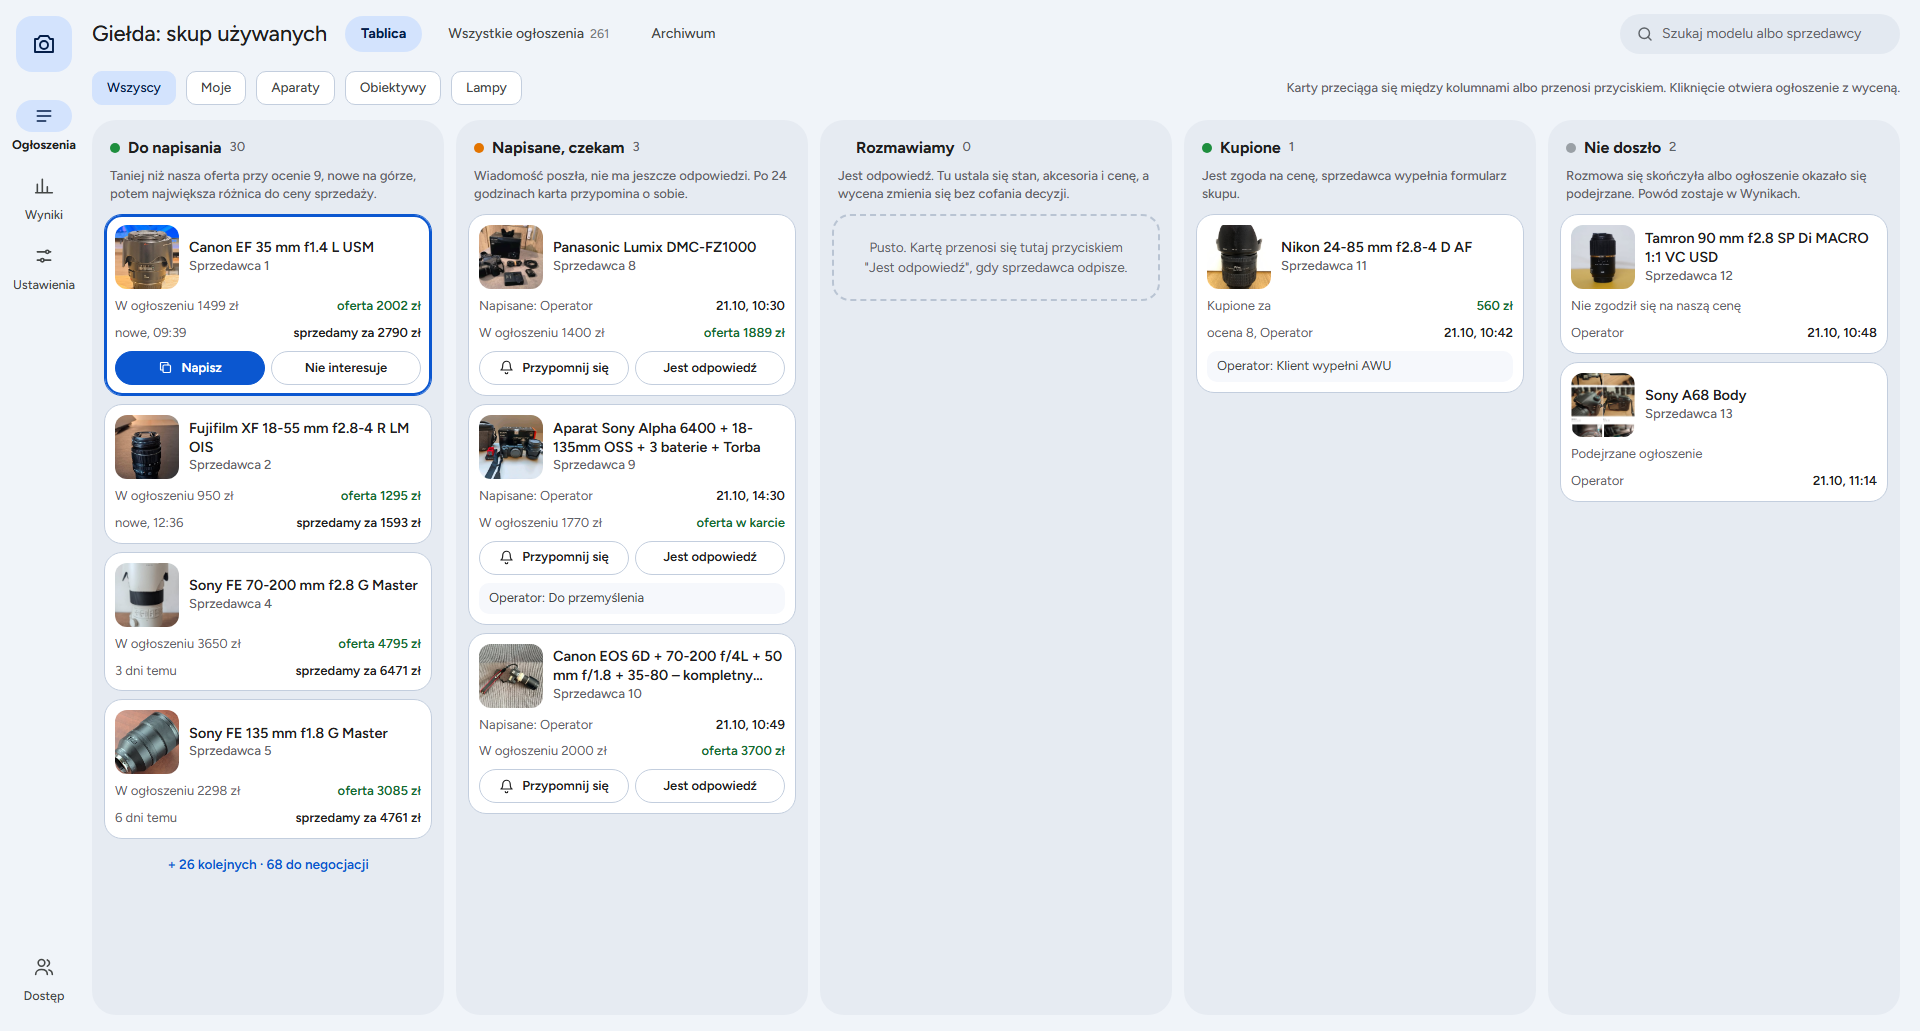Click copy icon in Napisz button
This screenshot has height=1031, width=1920.
(x=166, y=368)
